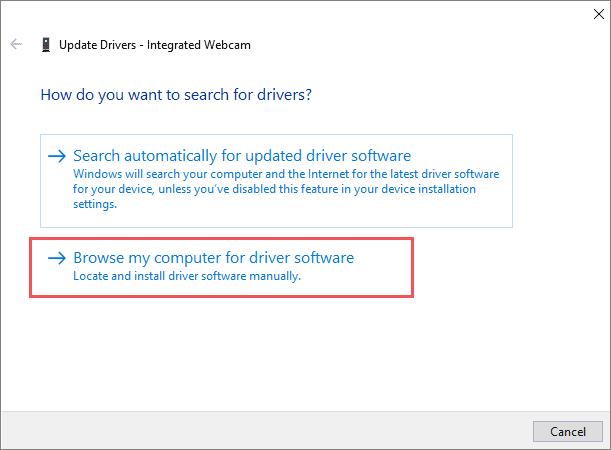
Task: Click the back arrow in the wizard header
Action: click(16, 44)
